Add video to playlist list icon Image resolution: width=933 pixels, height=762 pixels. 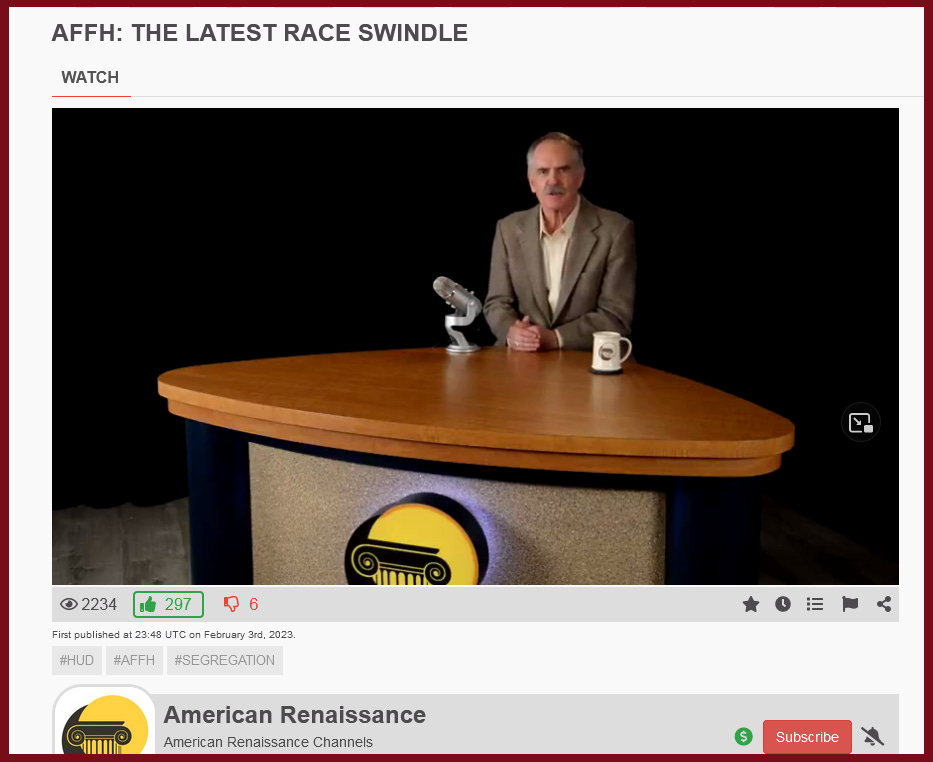815,604
